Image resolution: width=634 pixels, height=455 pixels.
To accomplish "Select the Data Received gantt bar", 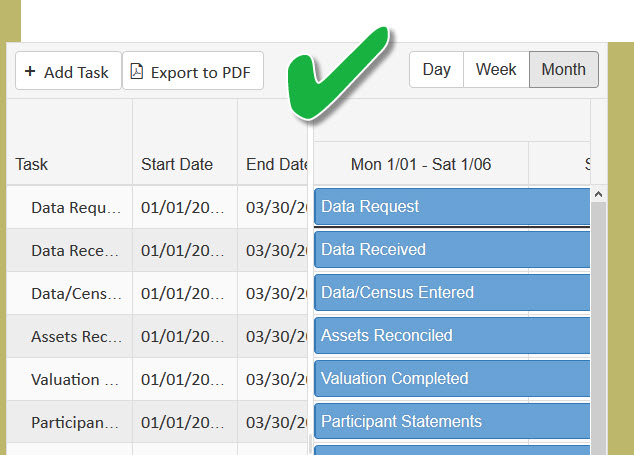I will 452,250.
